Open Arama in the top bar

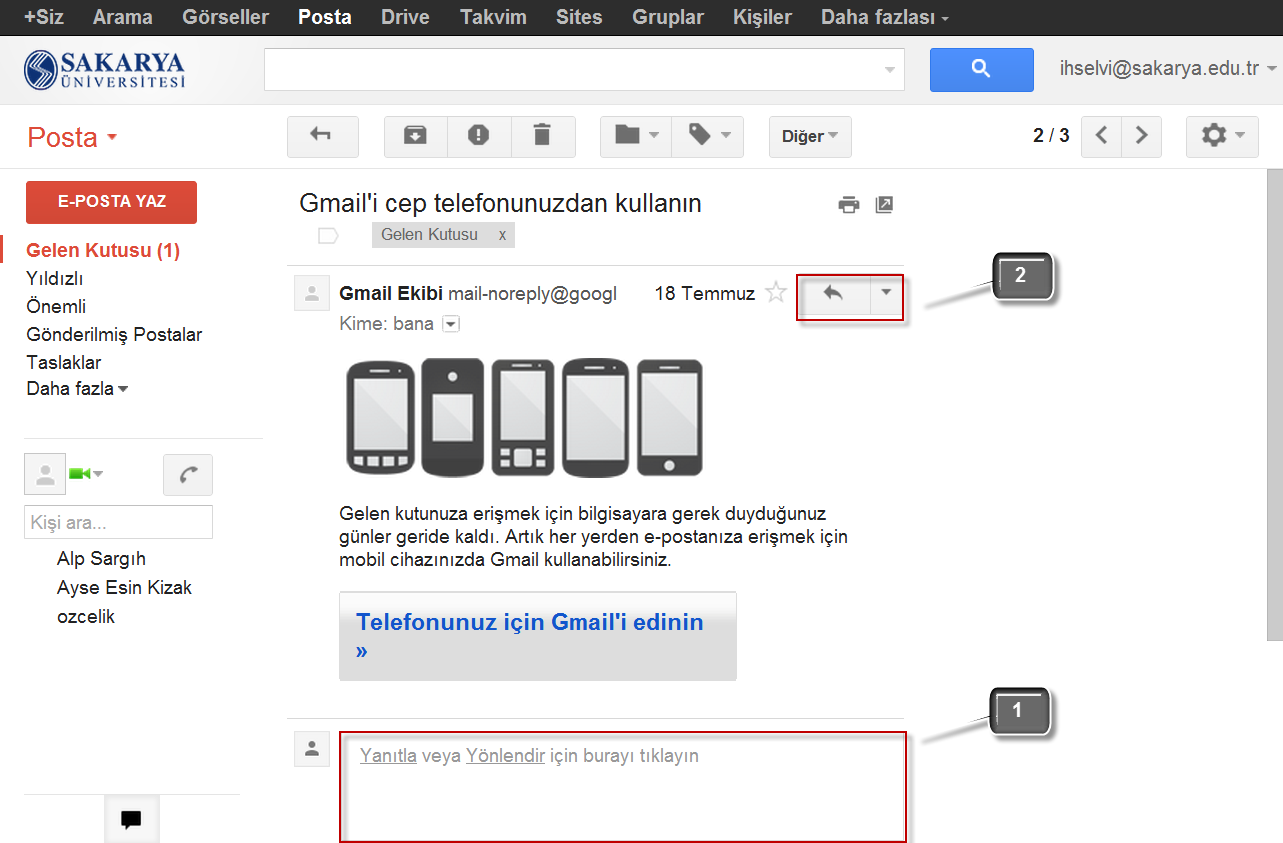[123, 17]
